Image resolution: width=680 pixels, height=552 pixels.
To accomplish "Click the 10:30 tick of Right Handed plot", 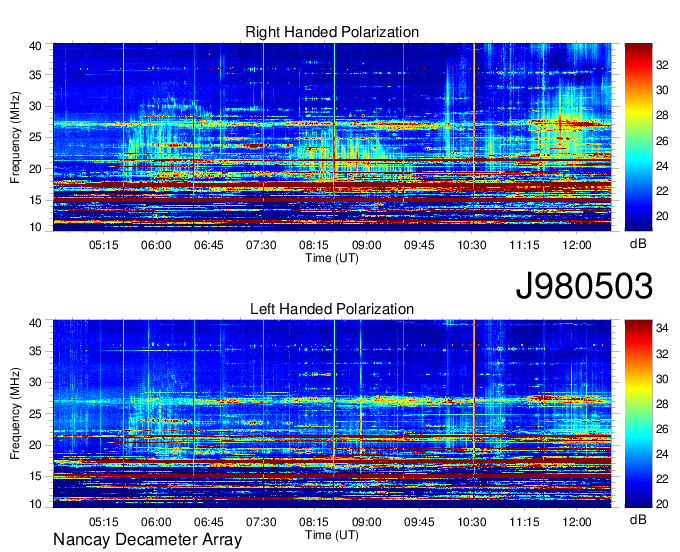I will pos(472,245).
